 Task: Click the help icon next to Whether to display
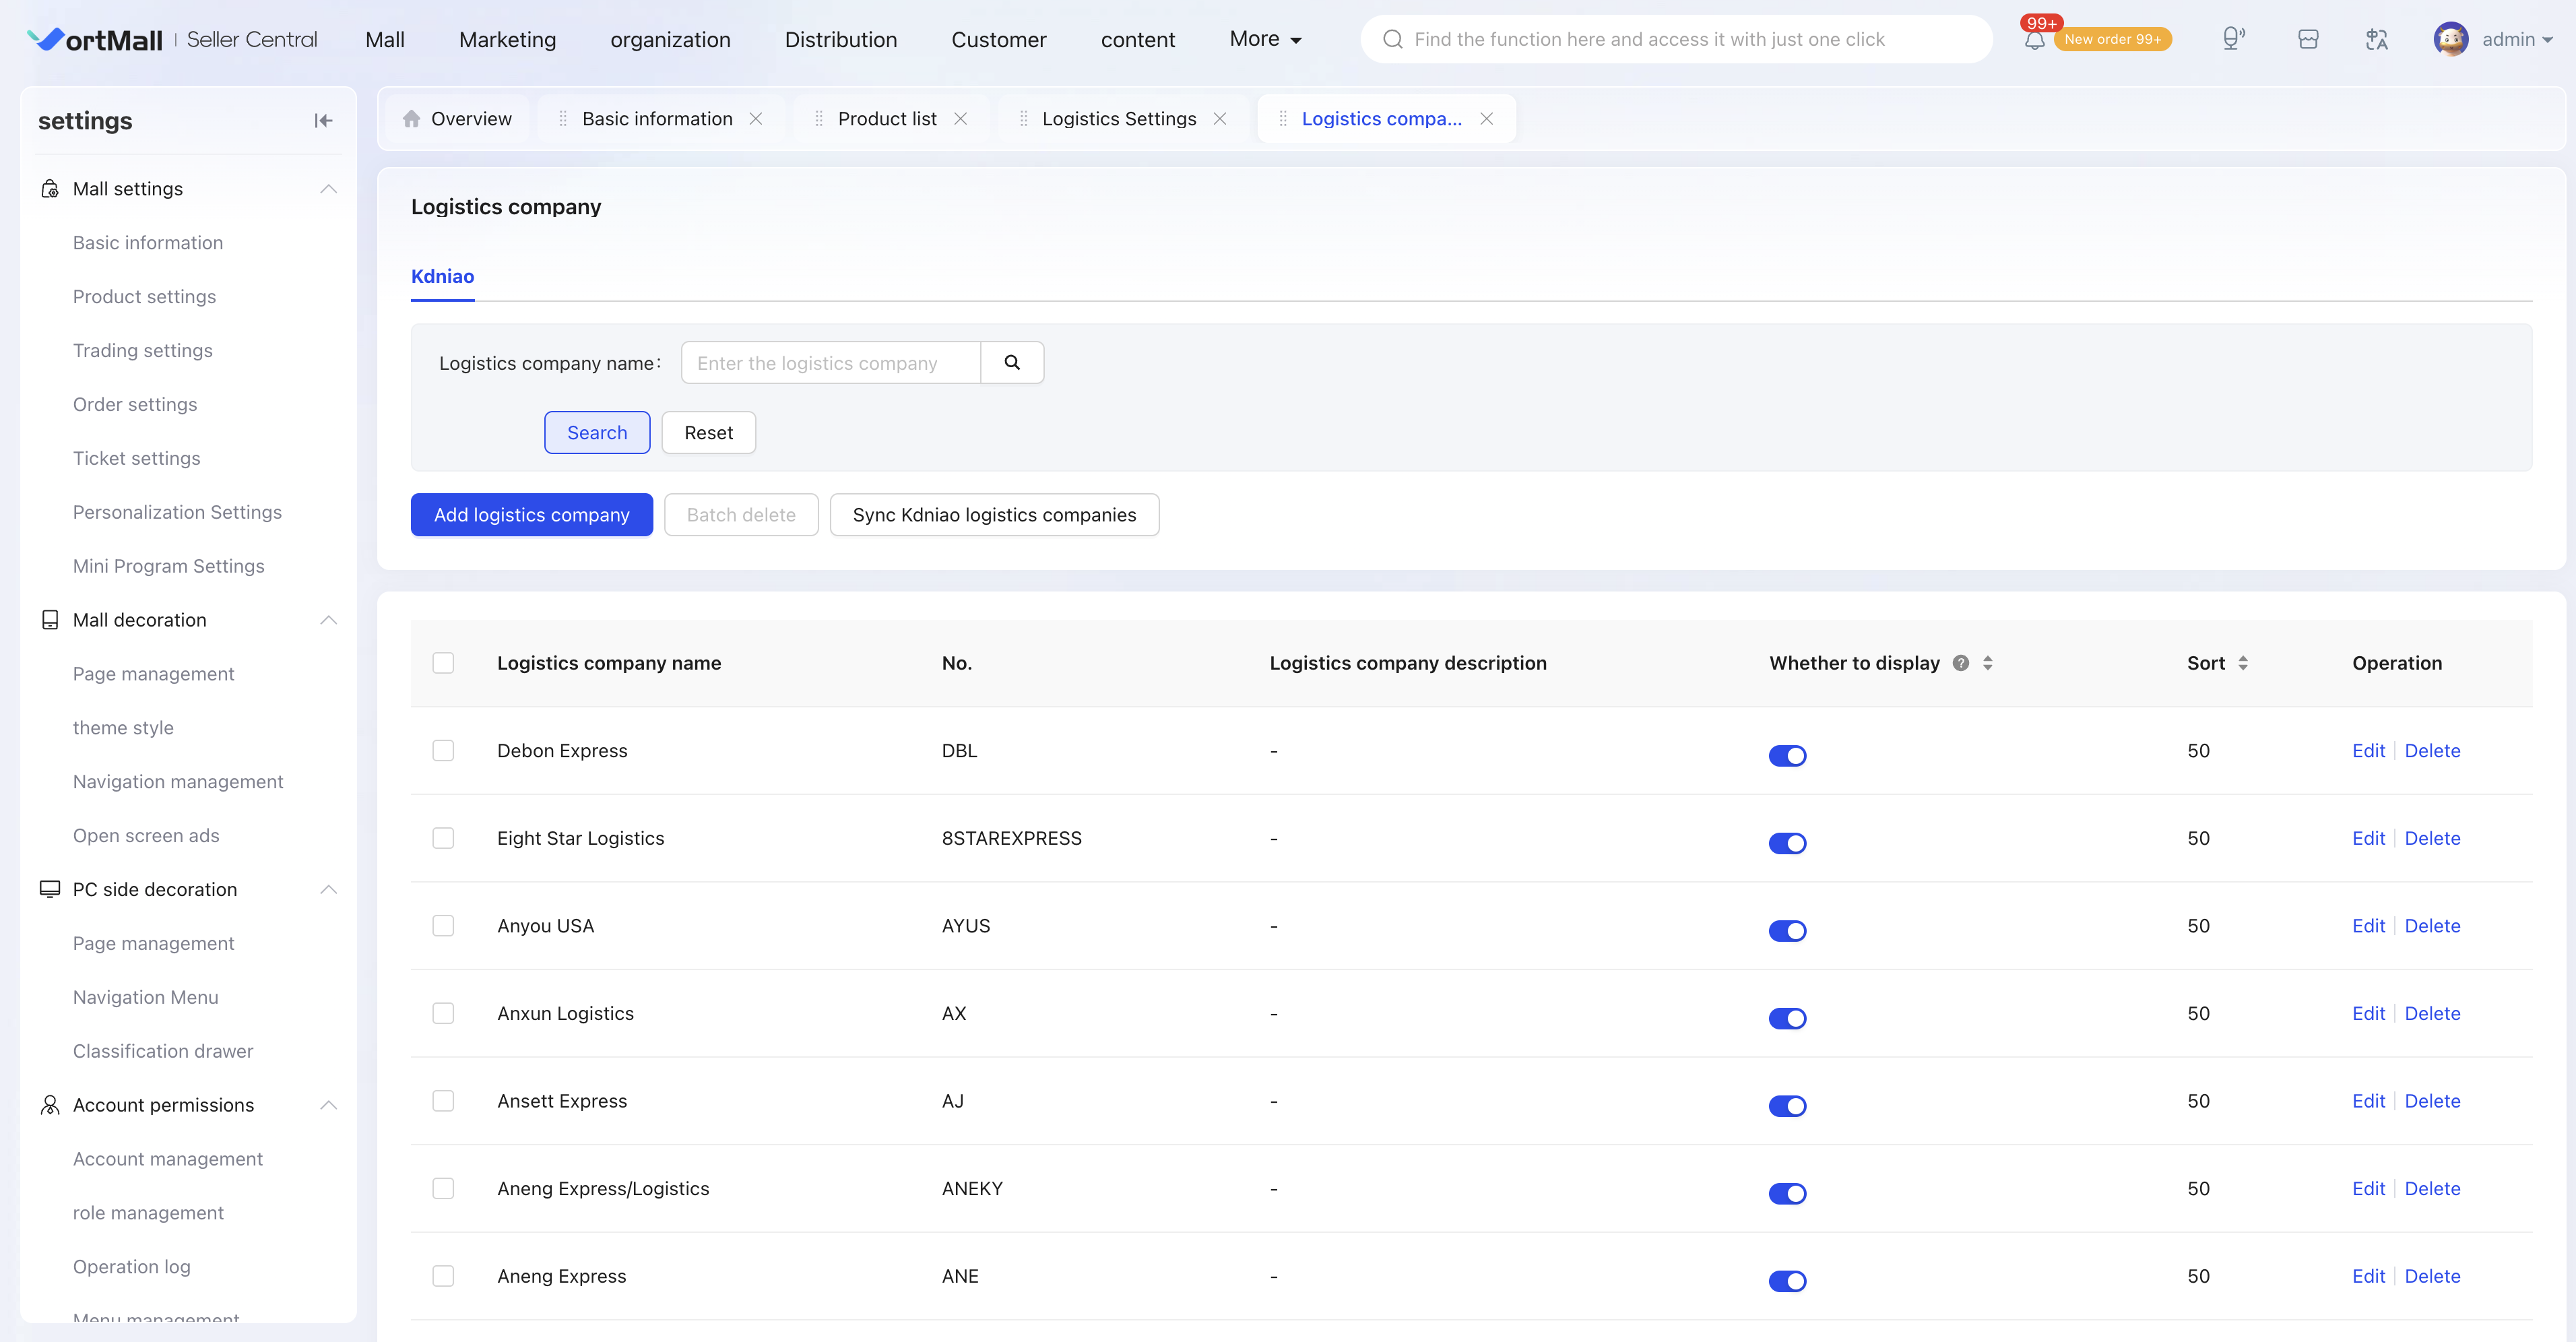click(x=1961, y=663)
